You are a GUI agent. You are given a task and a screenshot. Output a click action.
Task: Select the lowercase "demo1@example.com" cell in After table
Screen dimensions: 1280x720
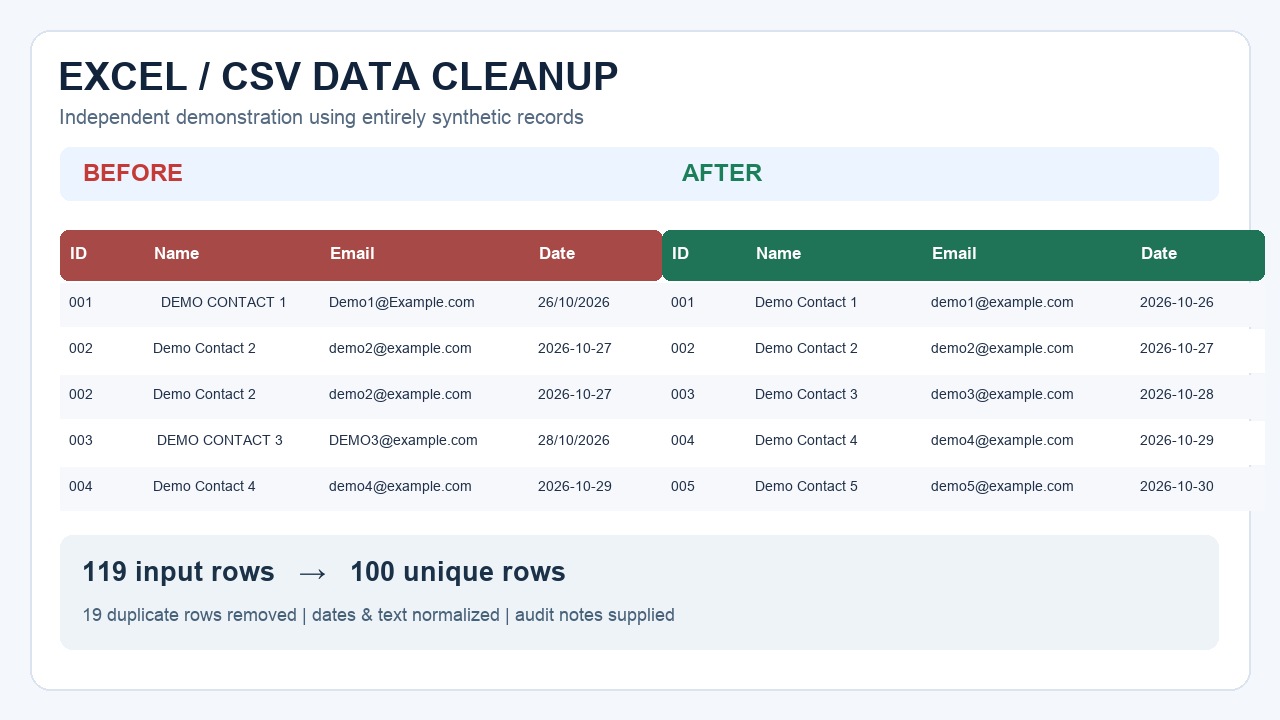[1002, 302]
